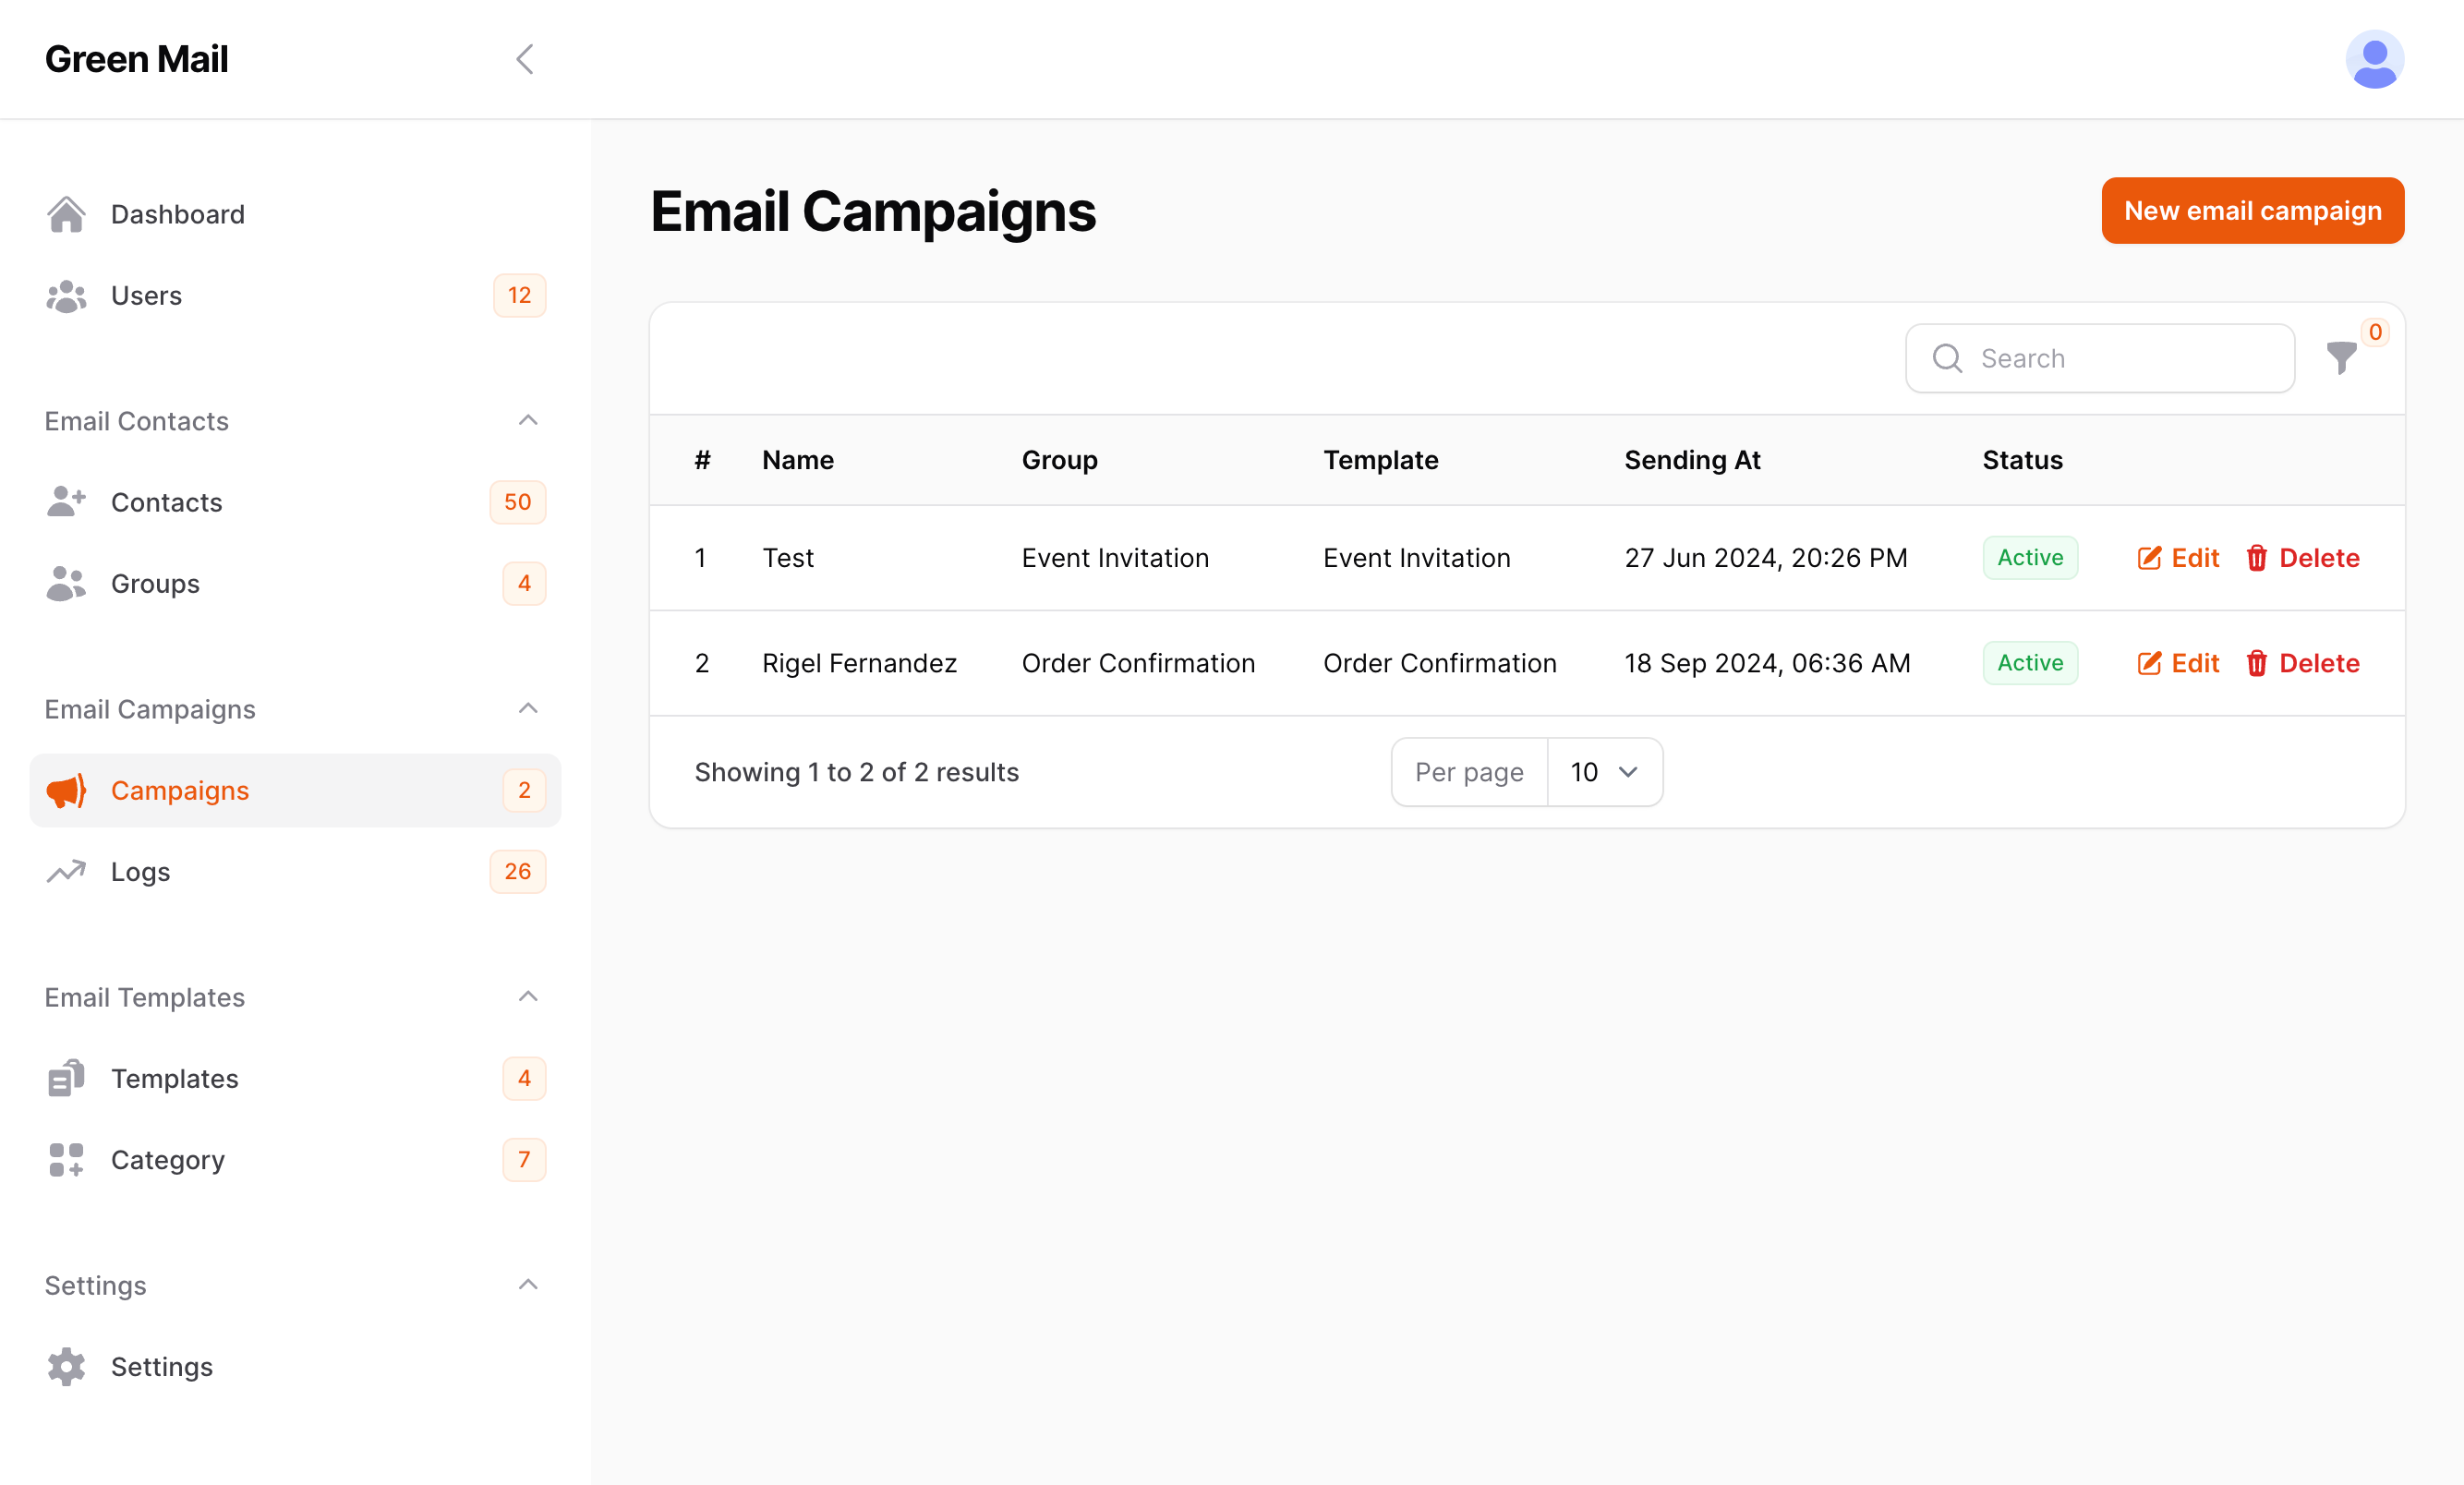Open Settings from the sidebar menu
2464x1485 pixels.
tap(161, 1367)
